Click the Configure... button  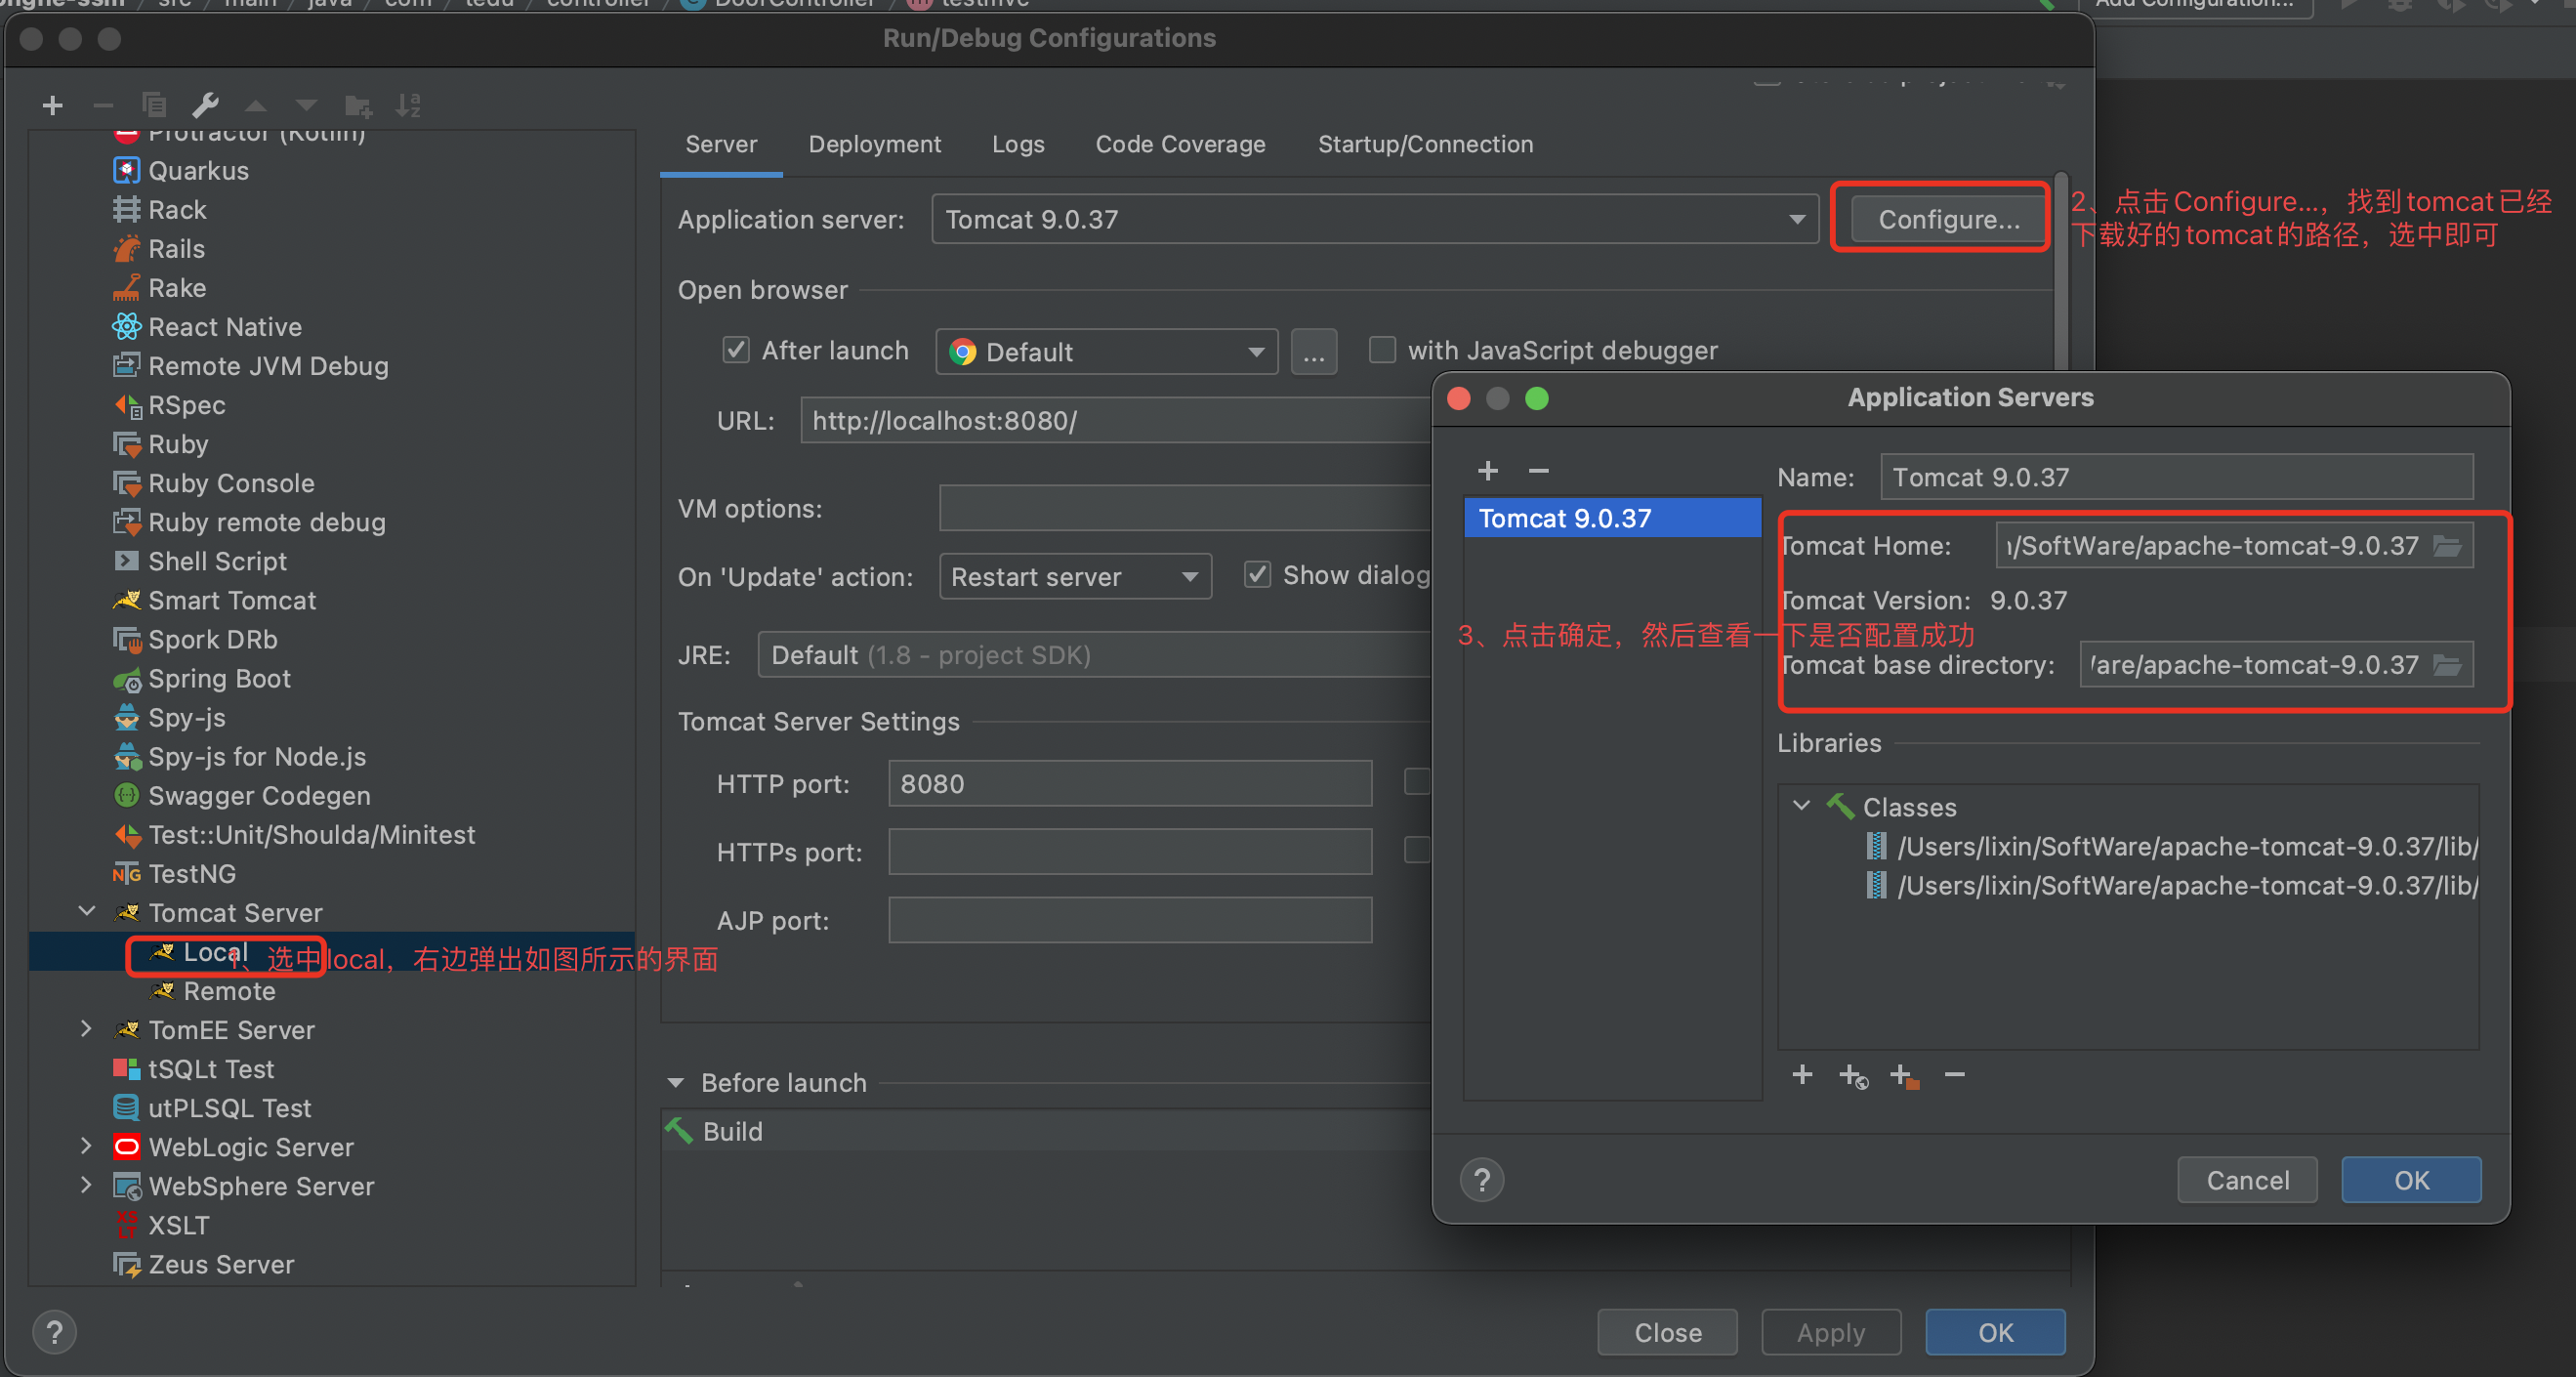click(1948, 220)
